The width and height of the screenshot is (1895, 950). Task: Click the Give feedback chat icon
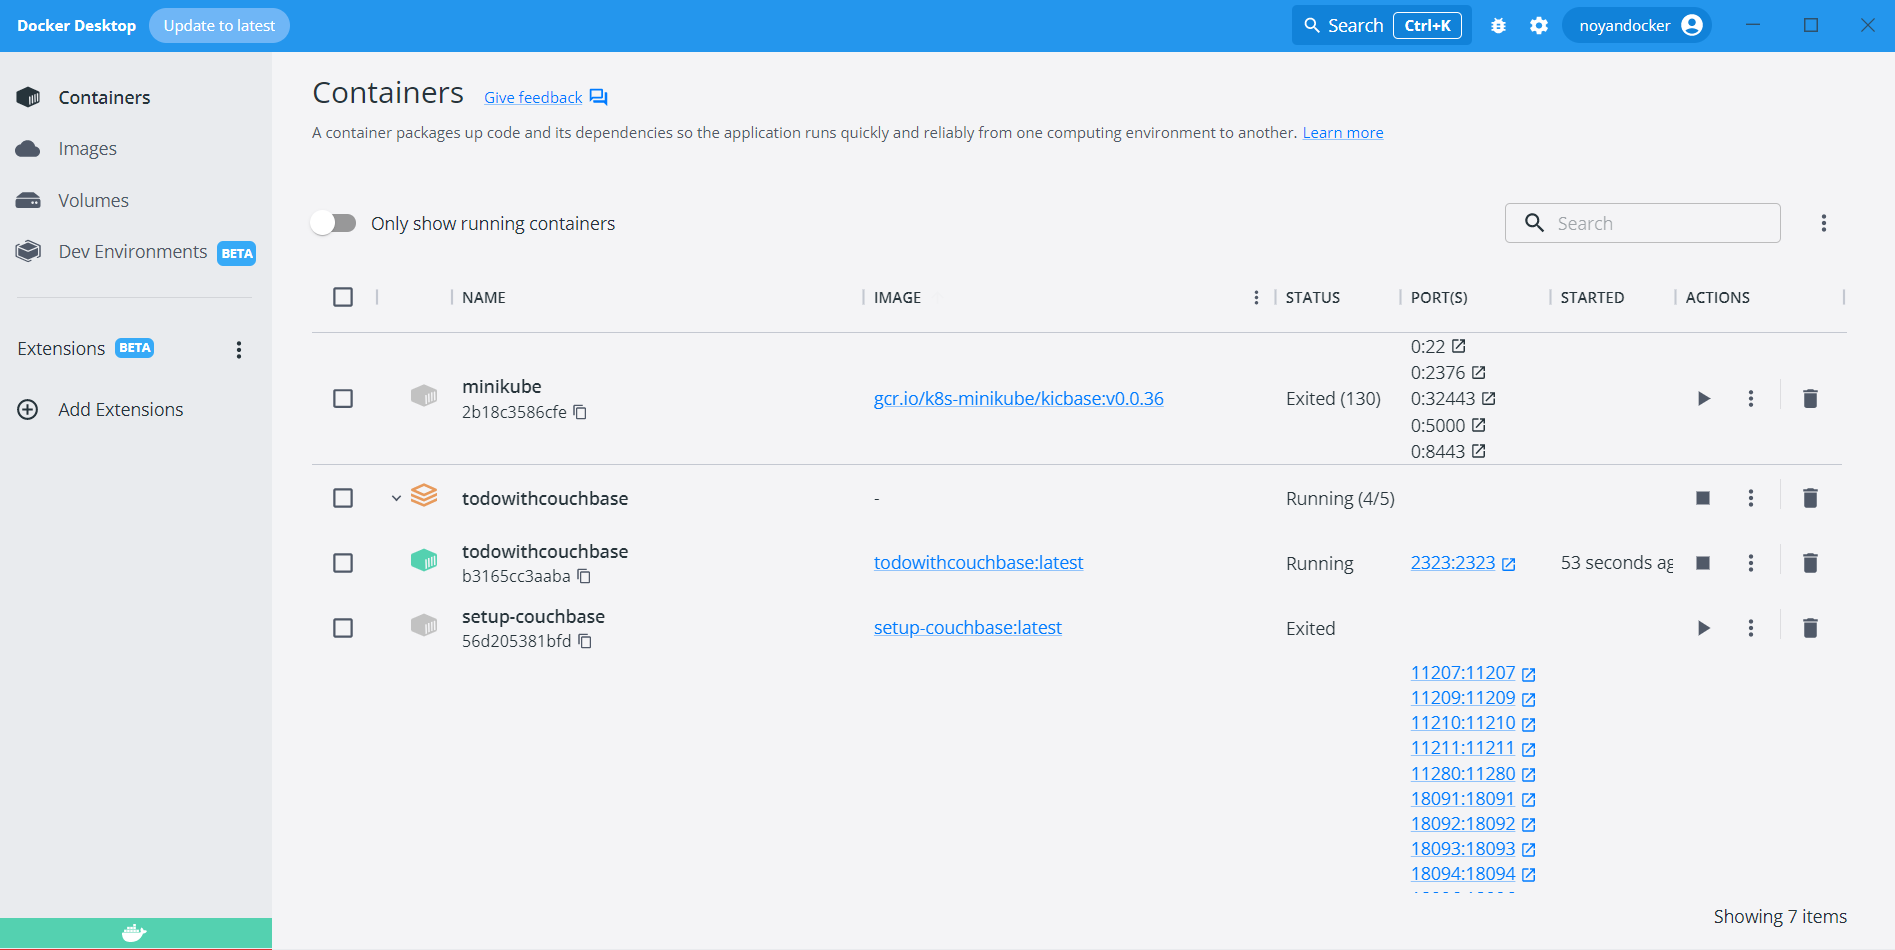(598, 97)
